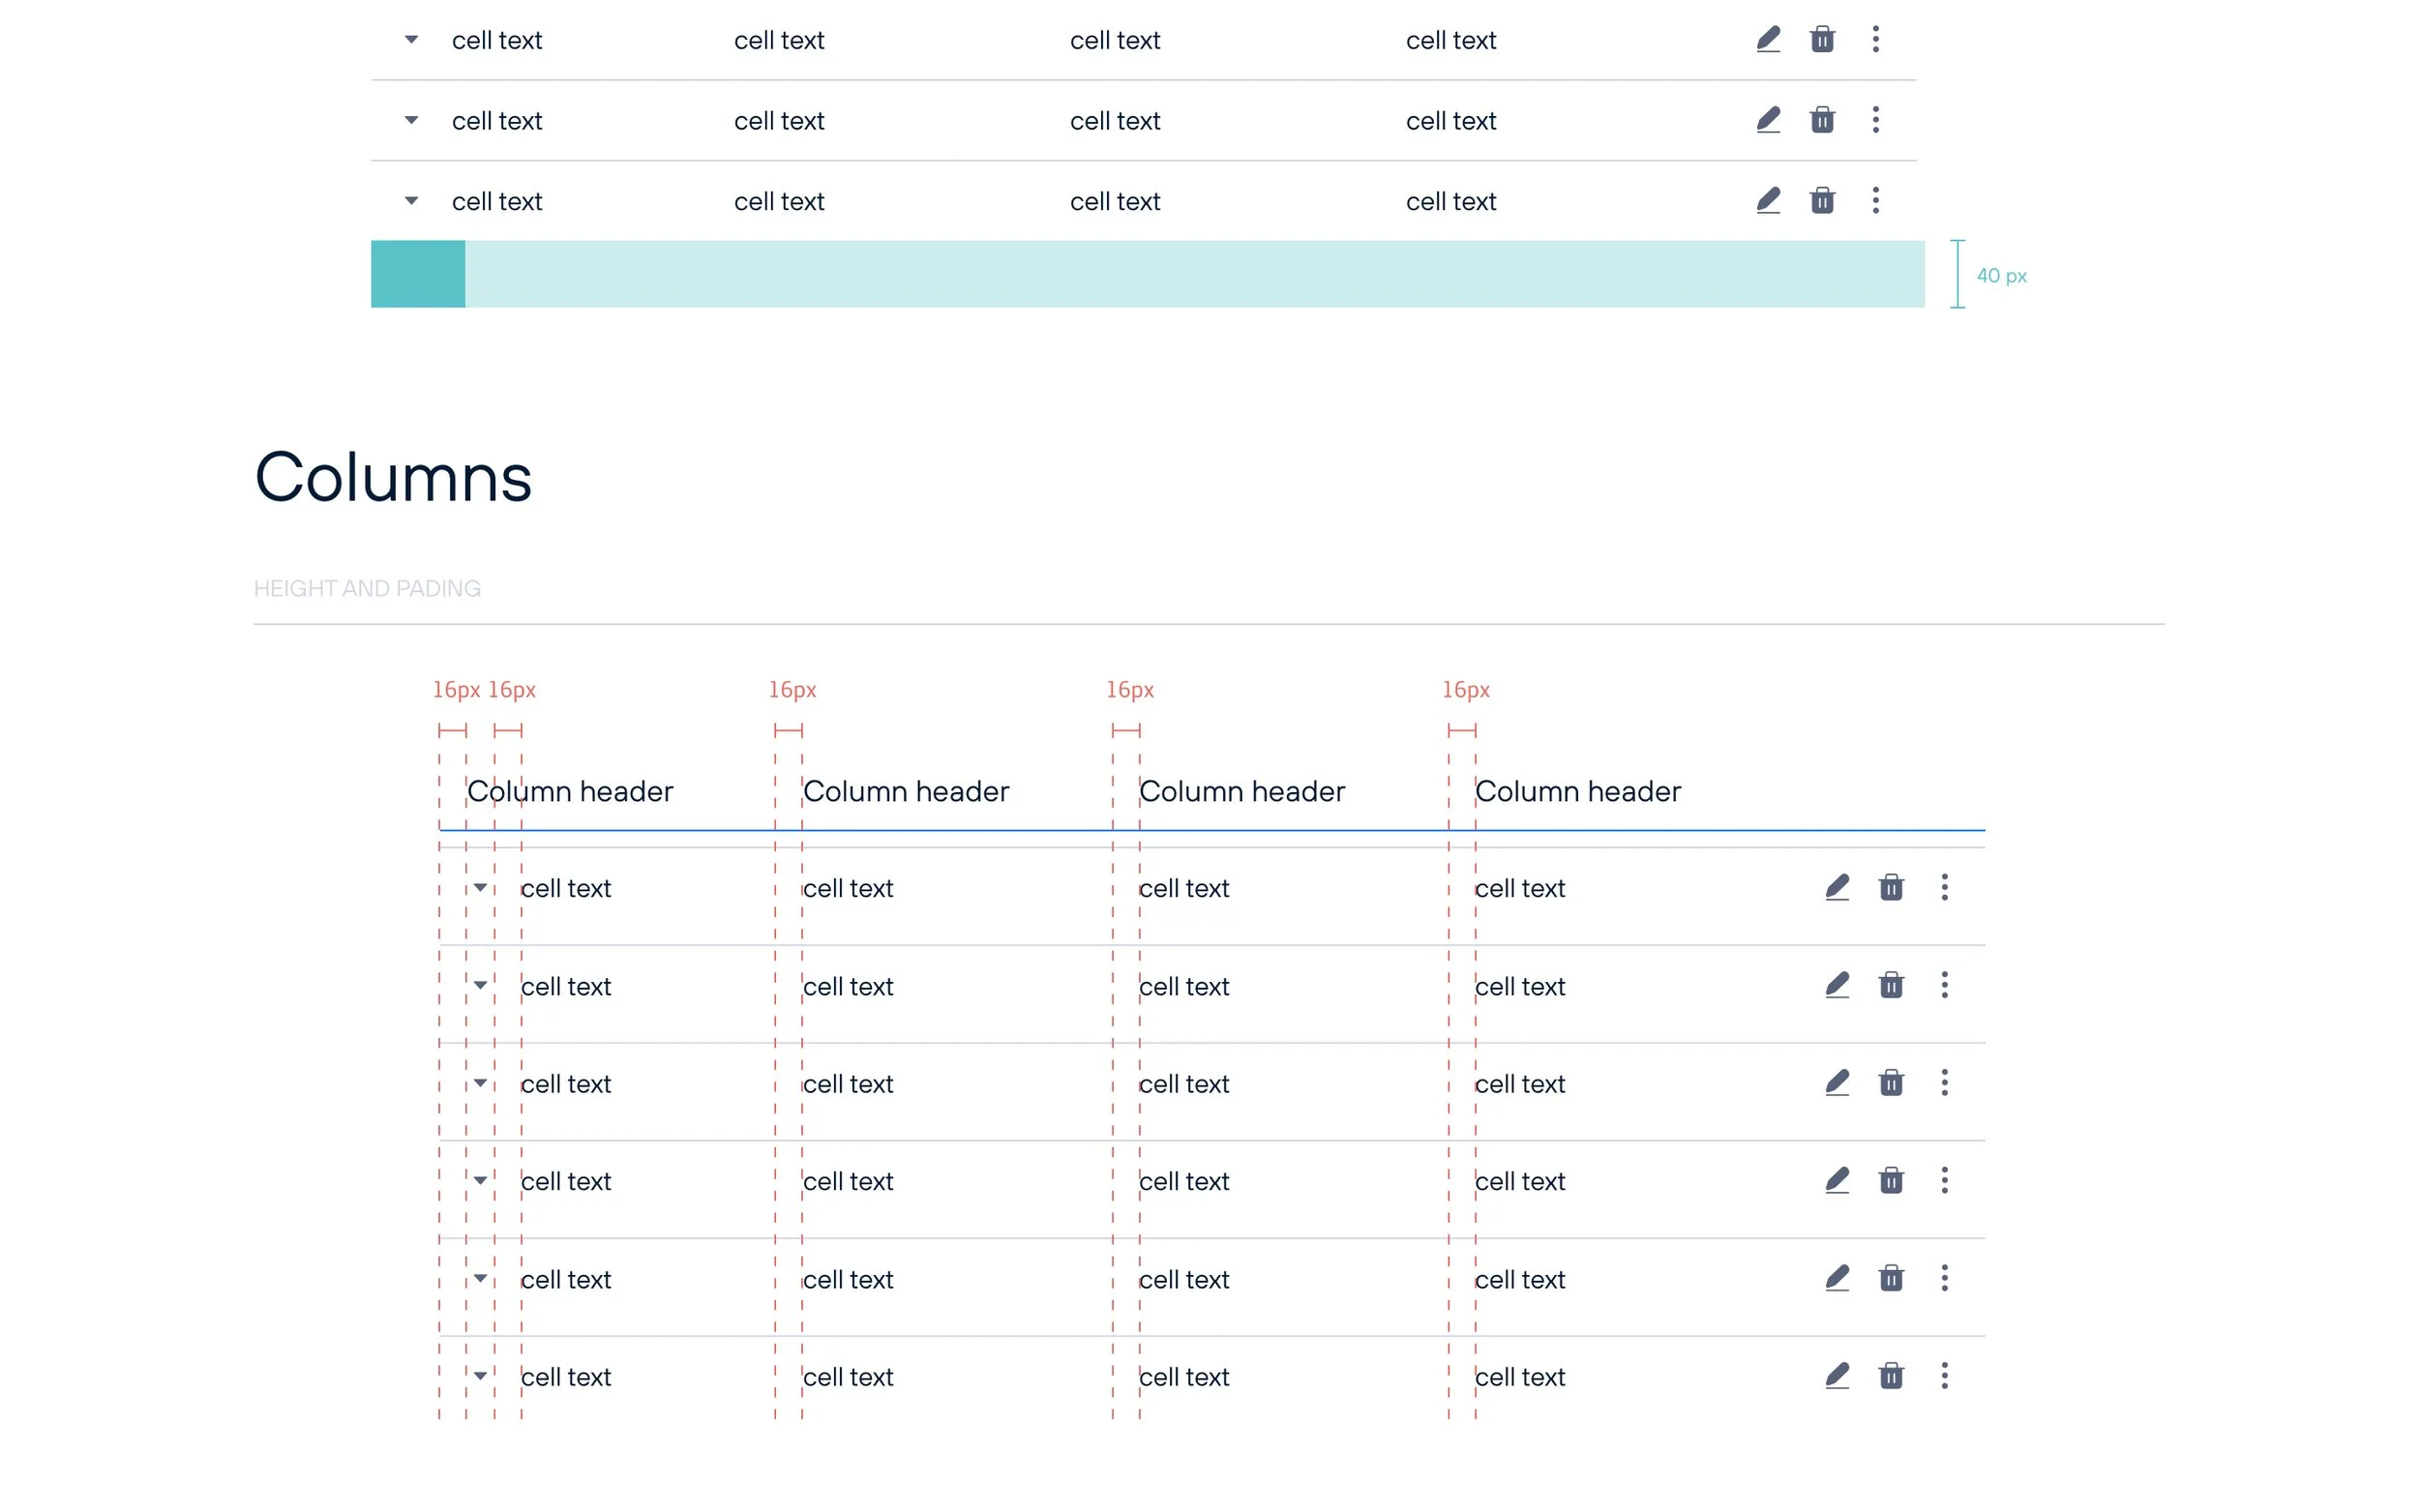The width and height of the screenshot is (2419, 1512).
Task: Click the last Column header label
Action: point(1577,791)
